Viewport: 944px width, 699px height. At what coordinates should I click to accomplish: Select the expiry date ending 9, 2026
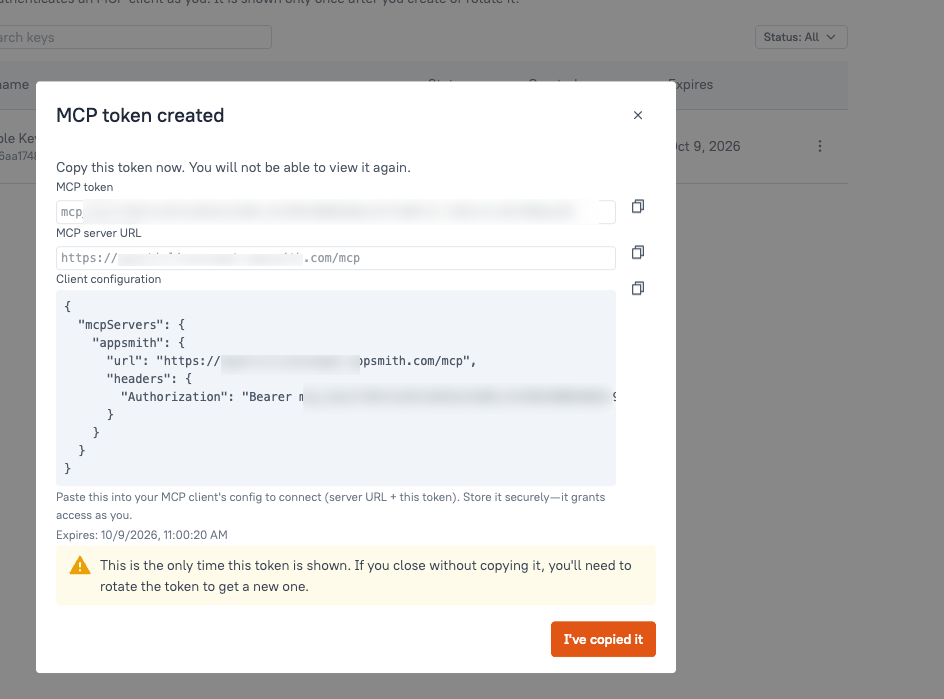coord(708,146)
